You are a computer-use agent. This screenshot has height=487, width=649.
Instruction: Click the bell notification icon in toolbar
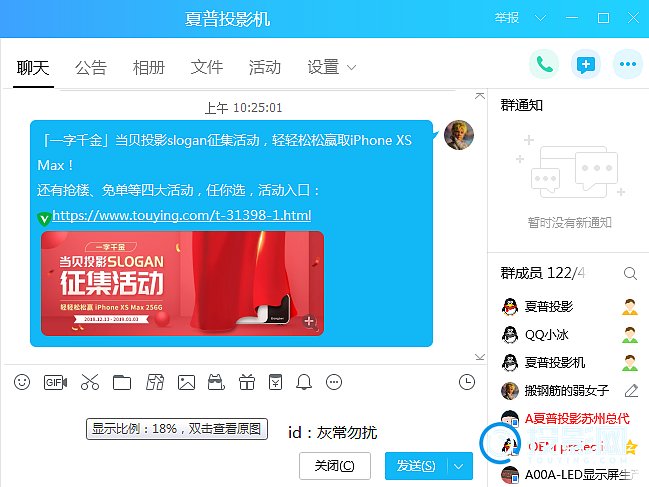(x=304, y=382)
